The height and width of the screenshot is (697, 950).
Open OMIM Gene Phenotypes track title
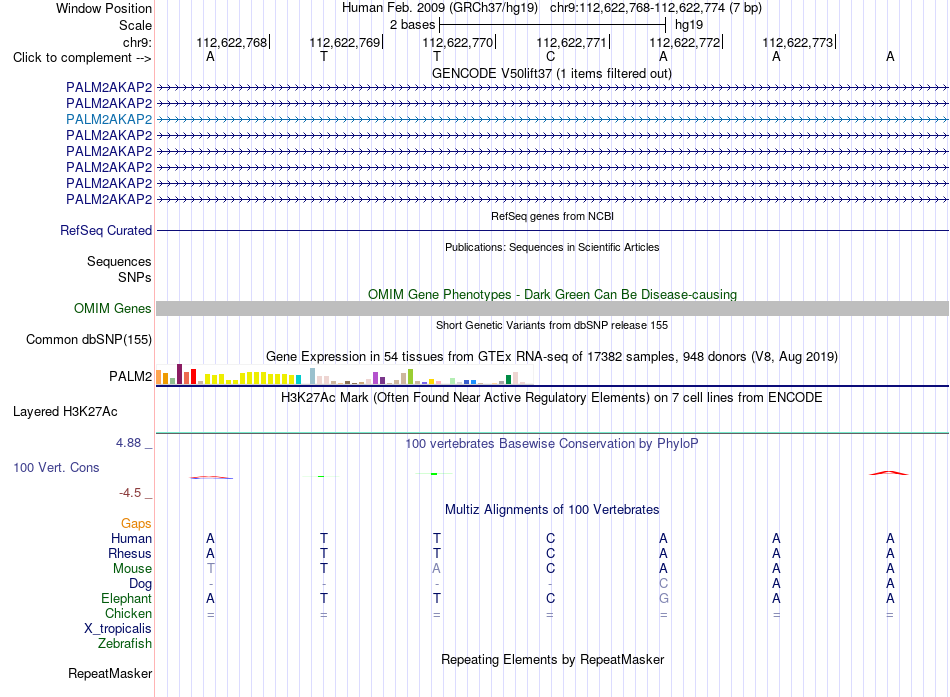tap(552, 295)
